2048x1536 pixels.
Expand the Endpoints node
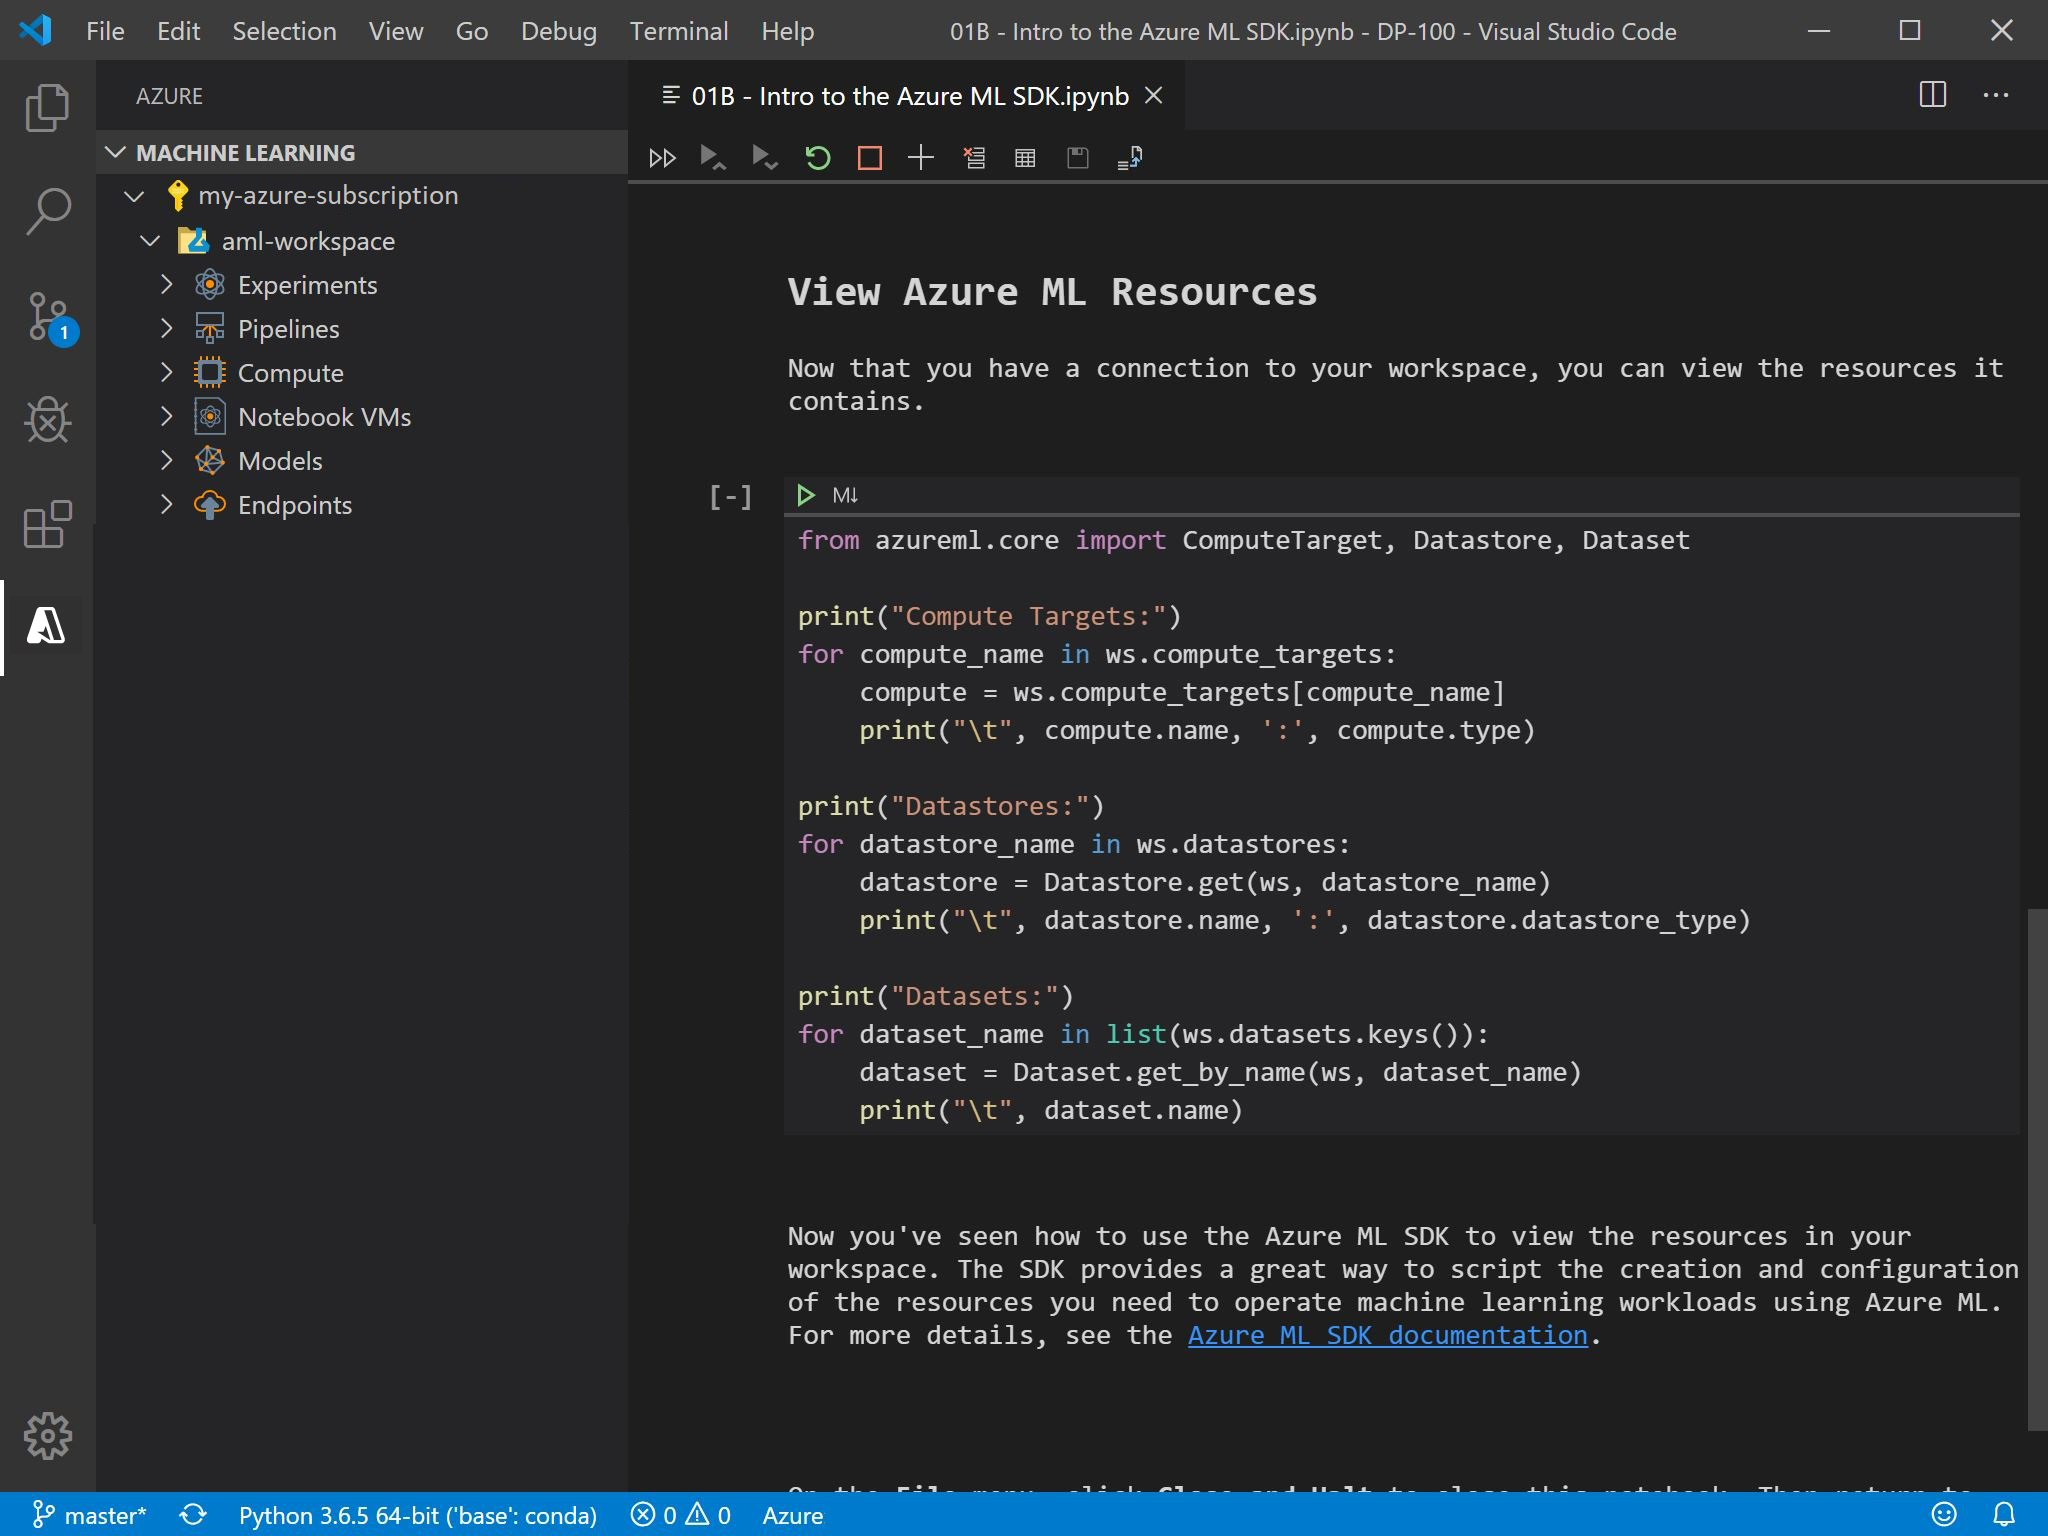pyautogui.click(x=167, y=505)
